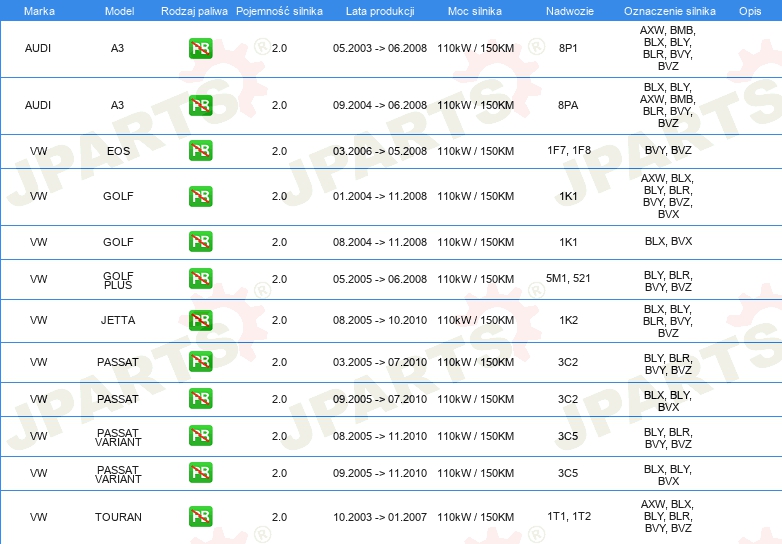Click petrol icon in Passat Variant 09.2005 row
This screenshot has width=782, height=544.
pos(200,473)
